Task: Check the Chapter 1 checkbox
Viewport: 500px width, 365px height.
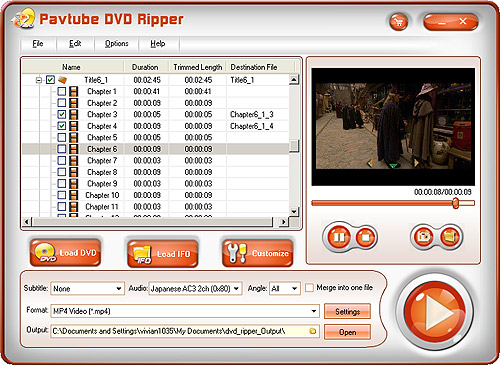Action: pyautogui.click(x=62, y=91)
